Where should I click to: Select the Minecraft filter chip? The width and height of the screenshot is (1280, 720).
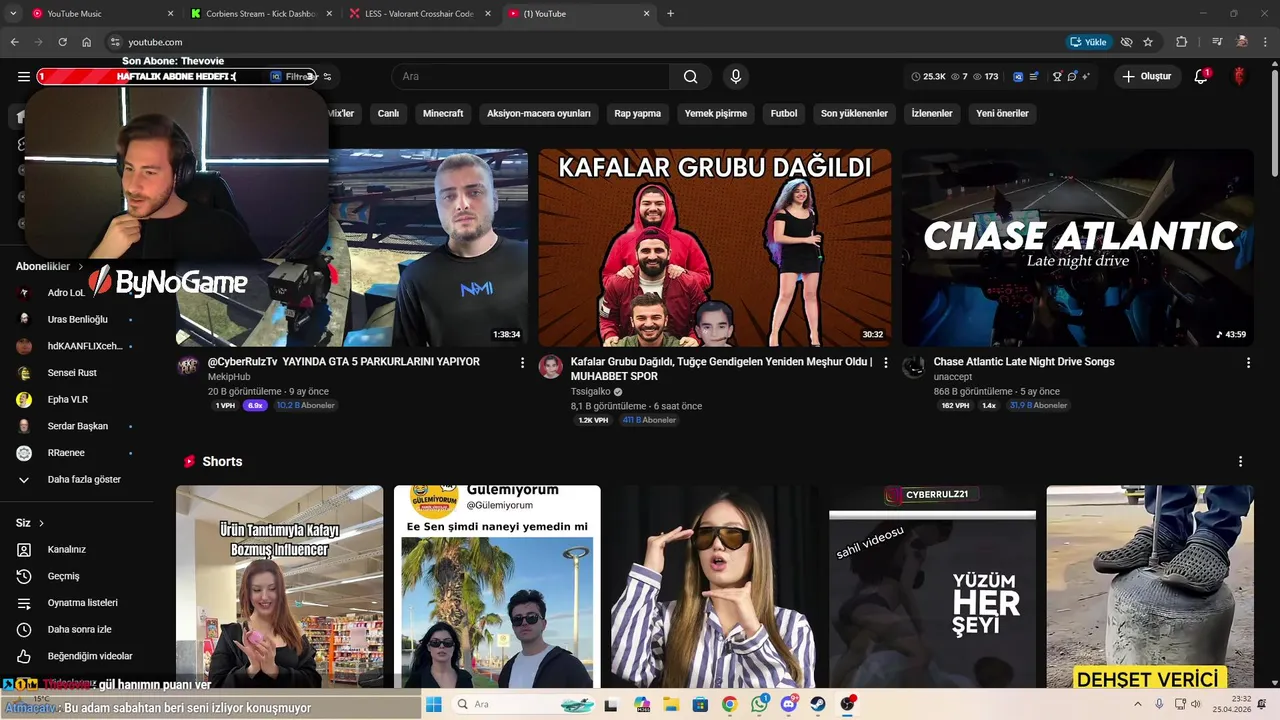click(443, 114)
